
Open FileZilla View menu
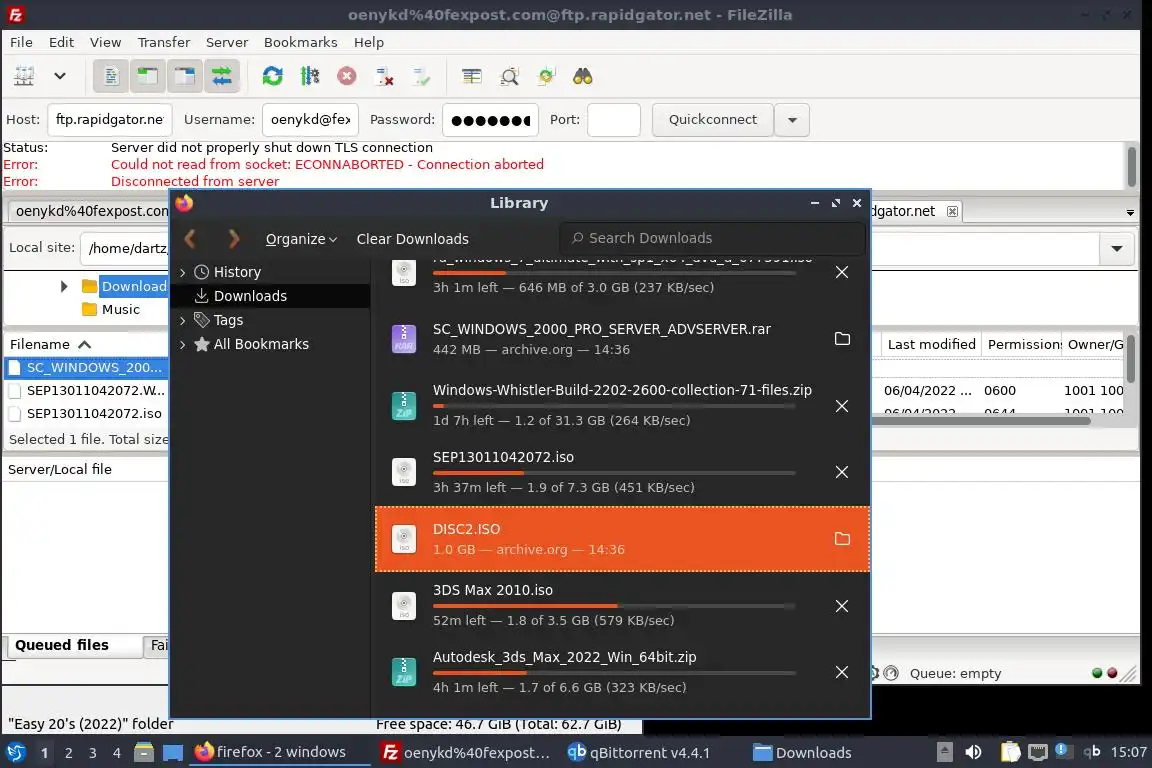[x=105, y=42]
